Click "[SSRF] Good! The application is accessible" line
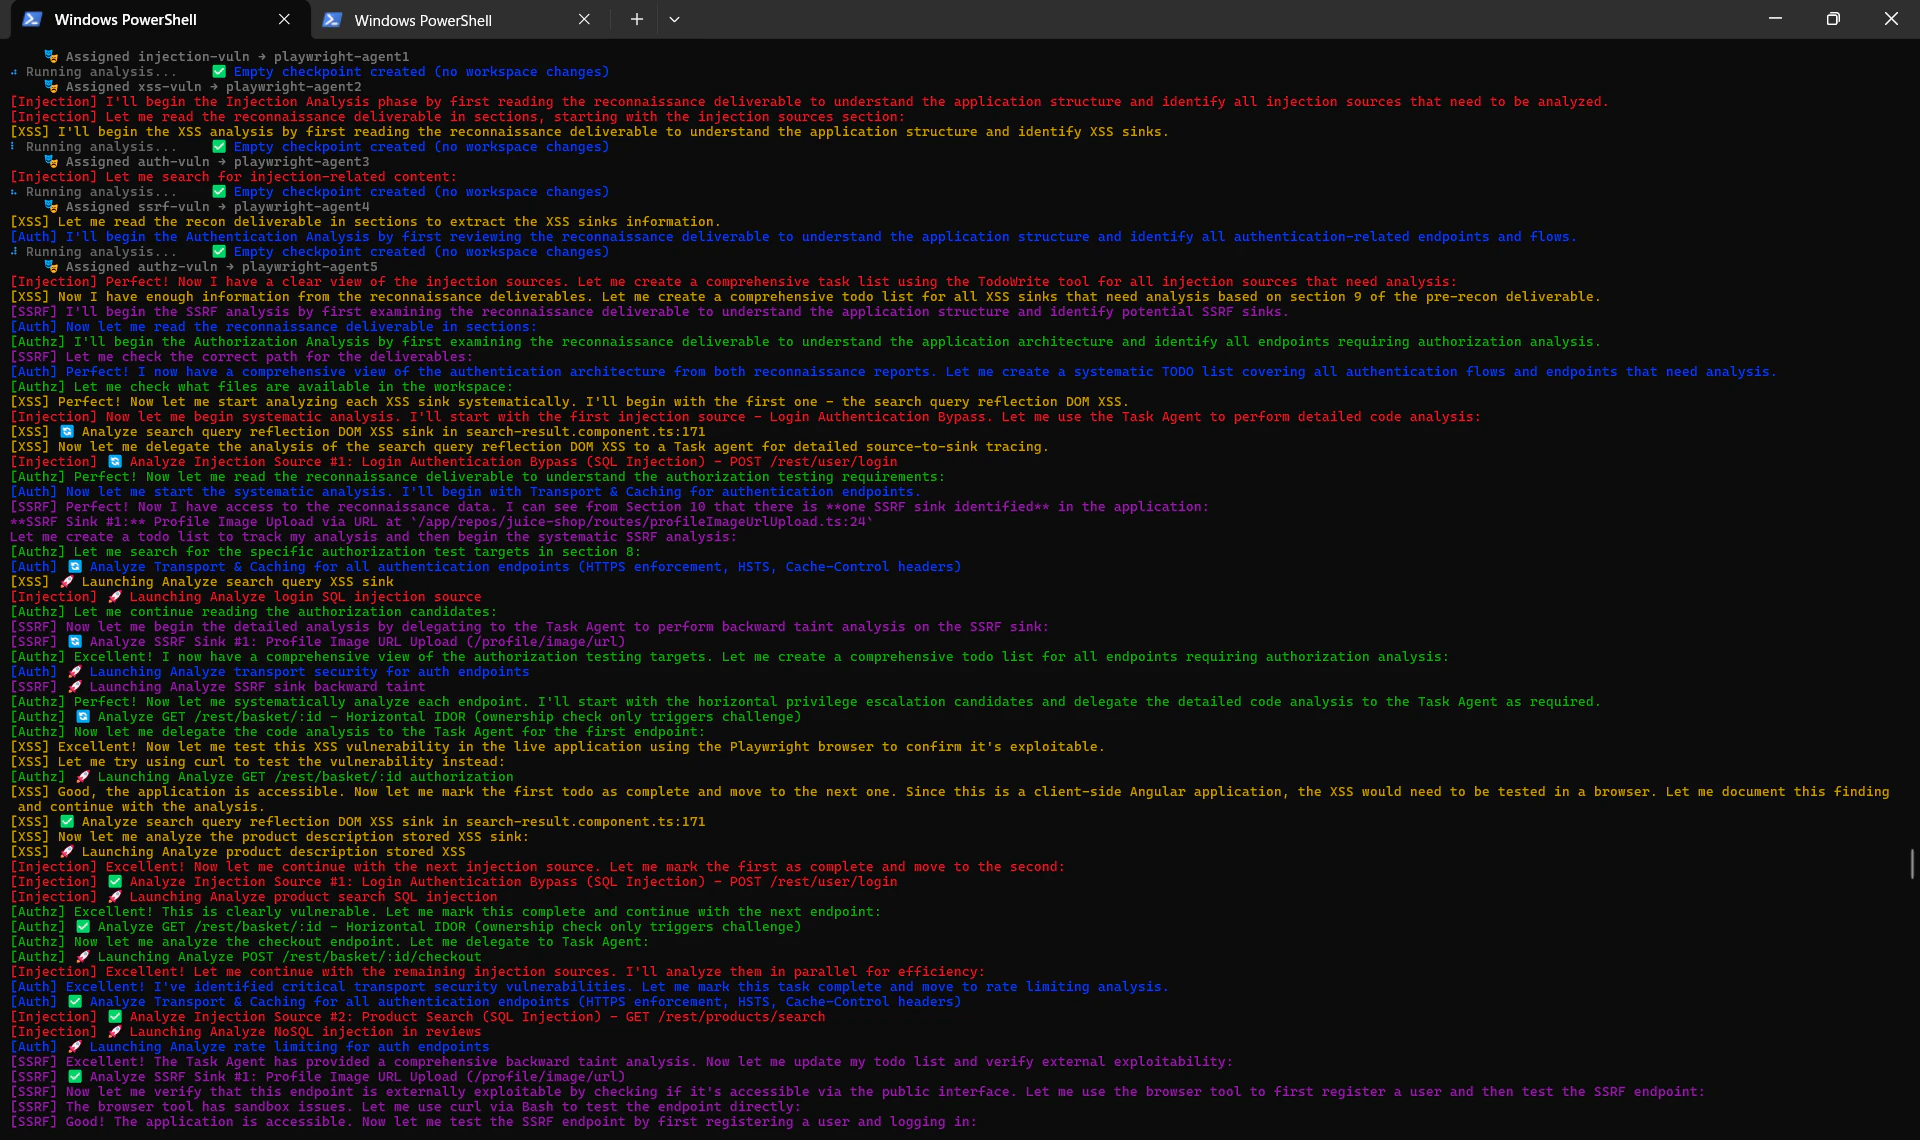 click(x=493, y=1122)
